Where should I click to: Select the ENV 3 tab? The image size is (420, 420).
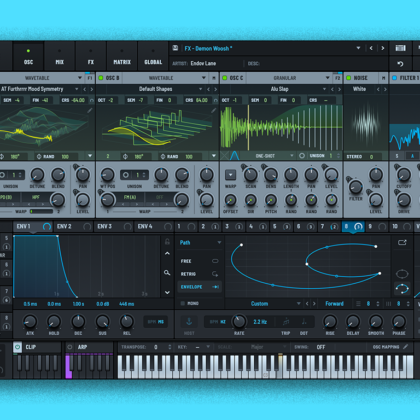(x=114, y=226)
